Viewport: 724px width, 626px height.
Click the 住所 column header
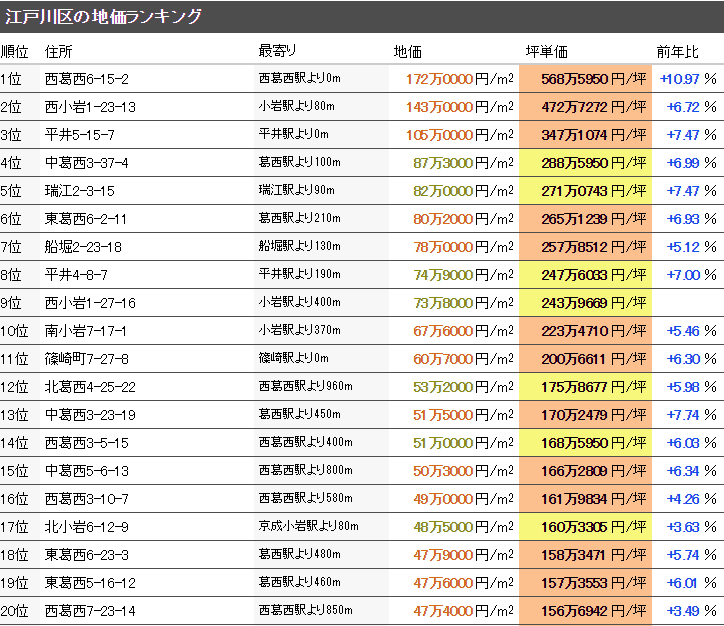coord(59,51)
